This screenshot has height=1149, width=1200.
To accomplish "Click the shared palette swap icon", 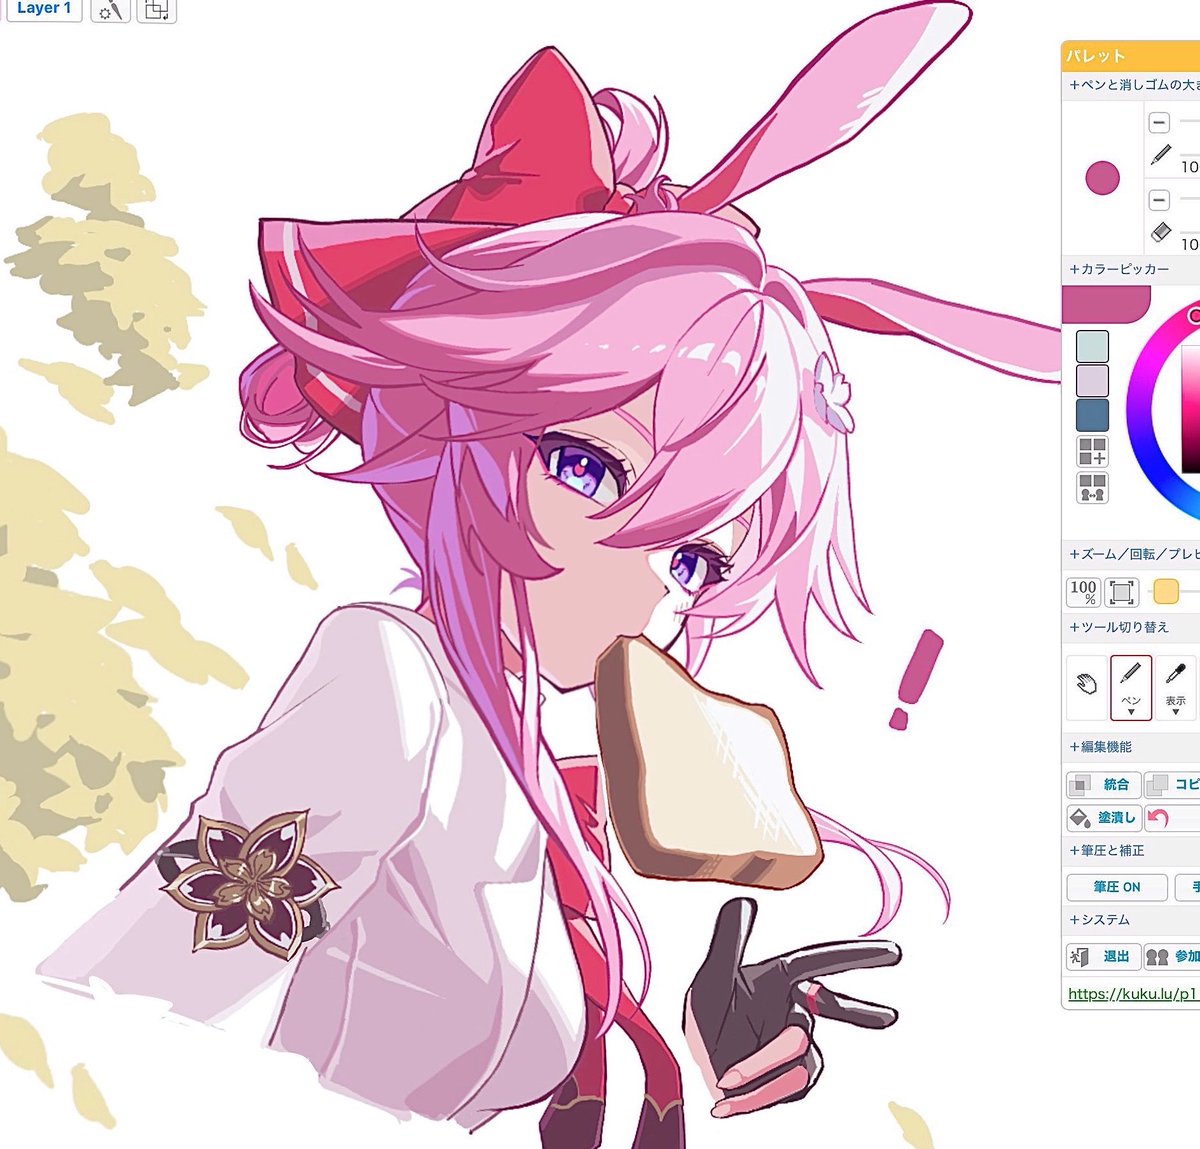I will click(x=1092, y=487).
